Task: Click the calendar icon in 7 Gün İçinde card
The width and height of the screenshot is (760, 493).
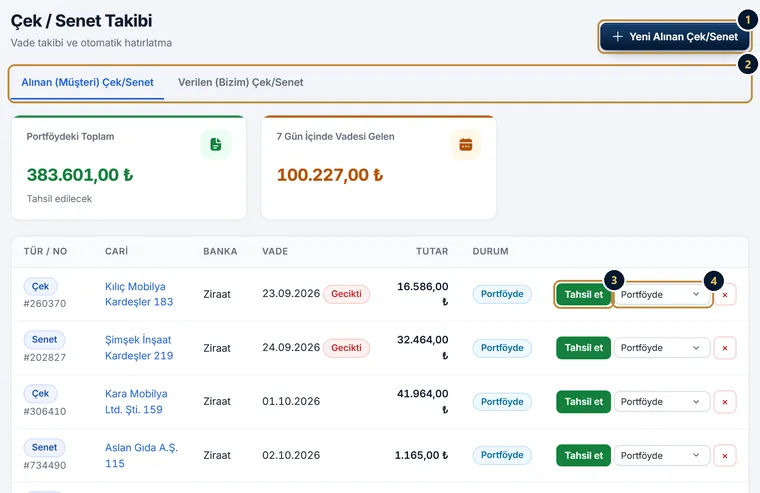Action: pos(466,144)
